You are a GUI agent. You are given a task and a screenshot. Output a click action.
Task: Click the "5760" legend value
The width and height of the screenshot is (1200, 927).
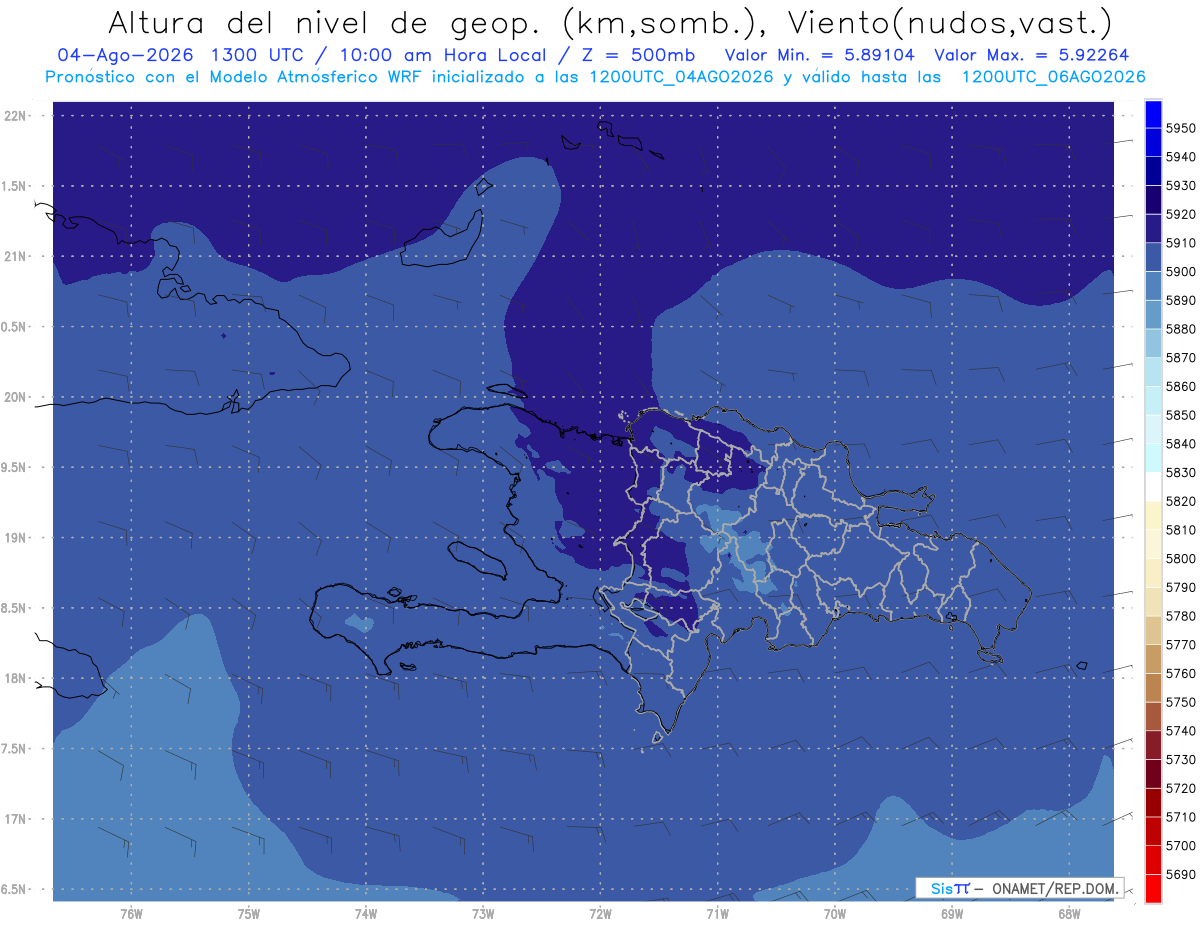[x=1181, y=673]
